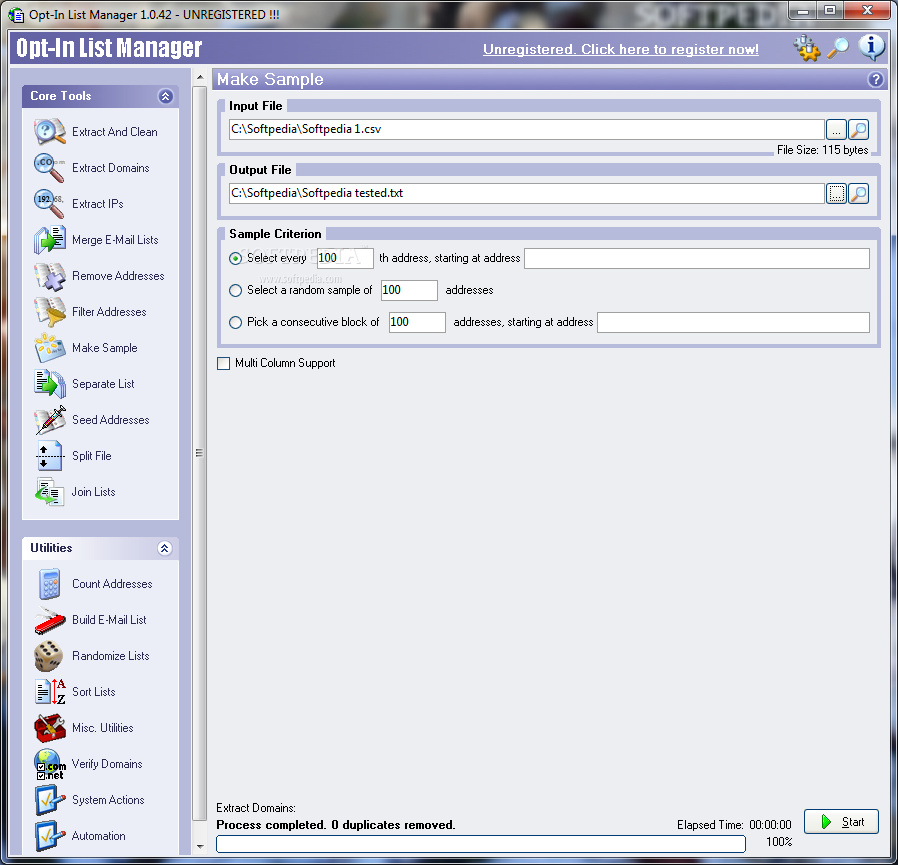
Task: Minimize the Opt-In List Manager window
Action: (803, 10)
